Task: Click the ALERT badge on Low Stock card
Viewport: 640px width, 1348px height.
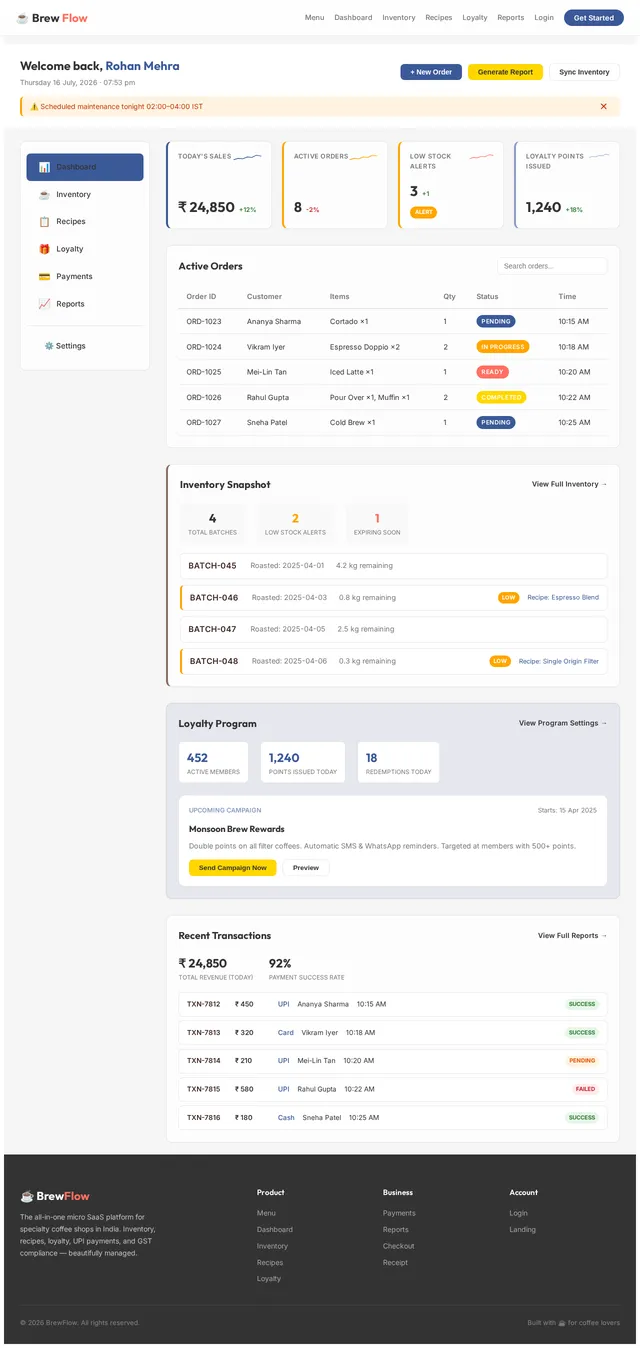Action: pyautogui.click(x=424, y=212)
